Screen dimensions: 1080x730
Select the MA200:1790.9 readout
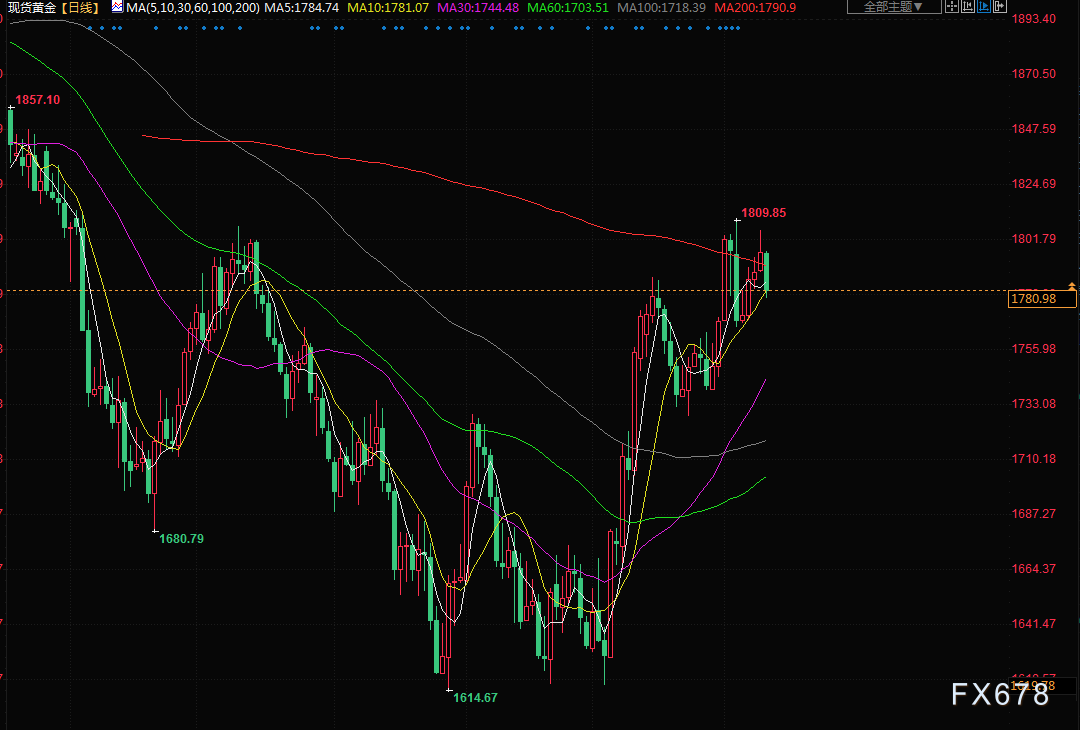click(x=755, y=8)
